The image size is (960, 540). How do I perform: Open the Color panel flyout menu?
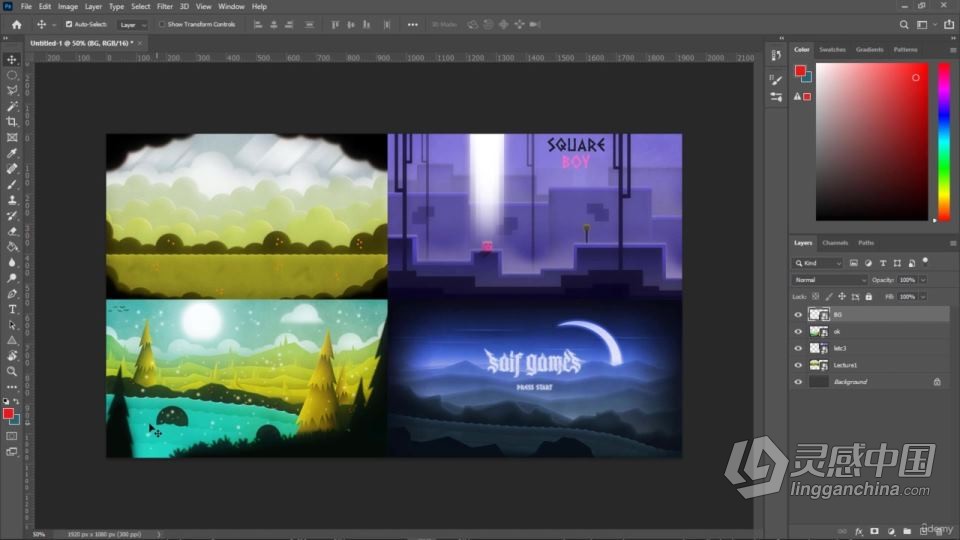953,50
